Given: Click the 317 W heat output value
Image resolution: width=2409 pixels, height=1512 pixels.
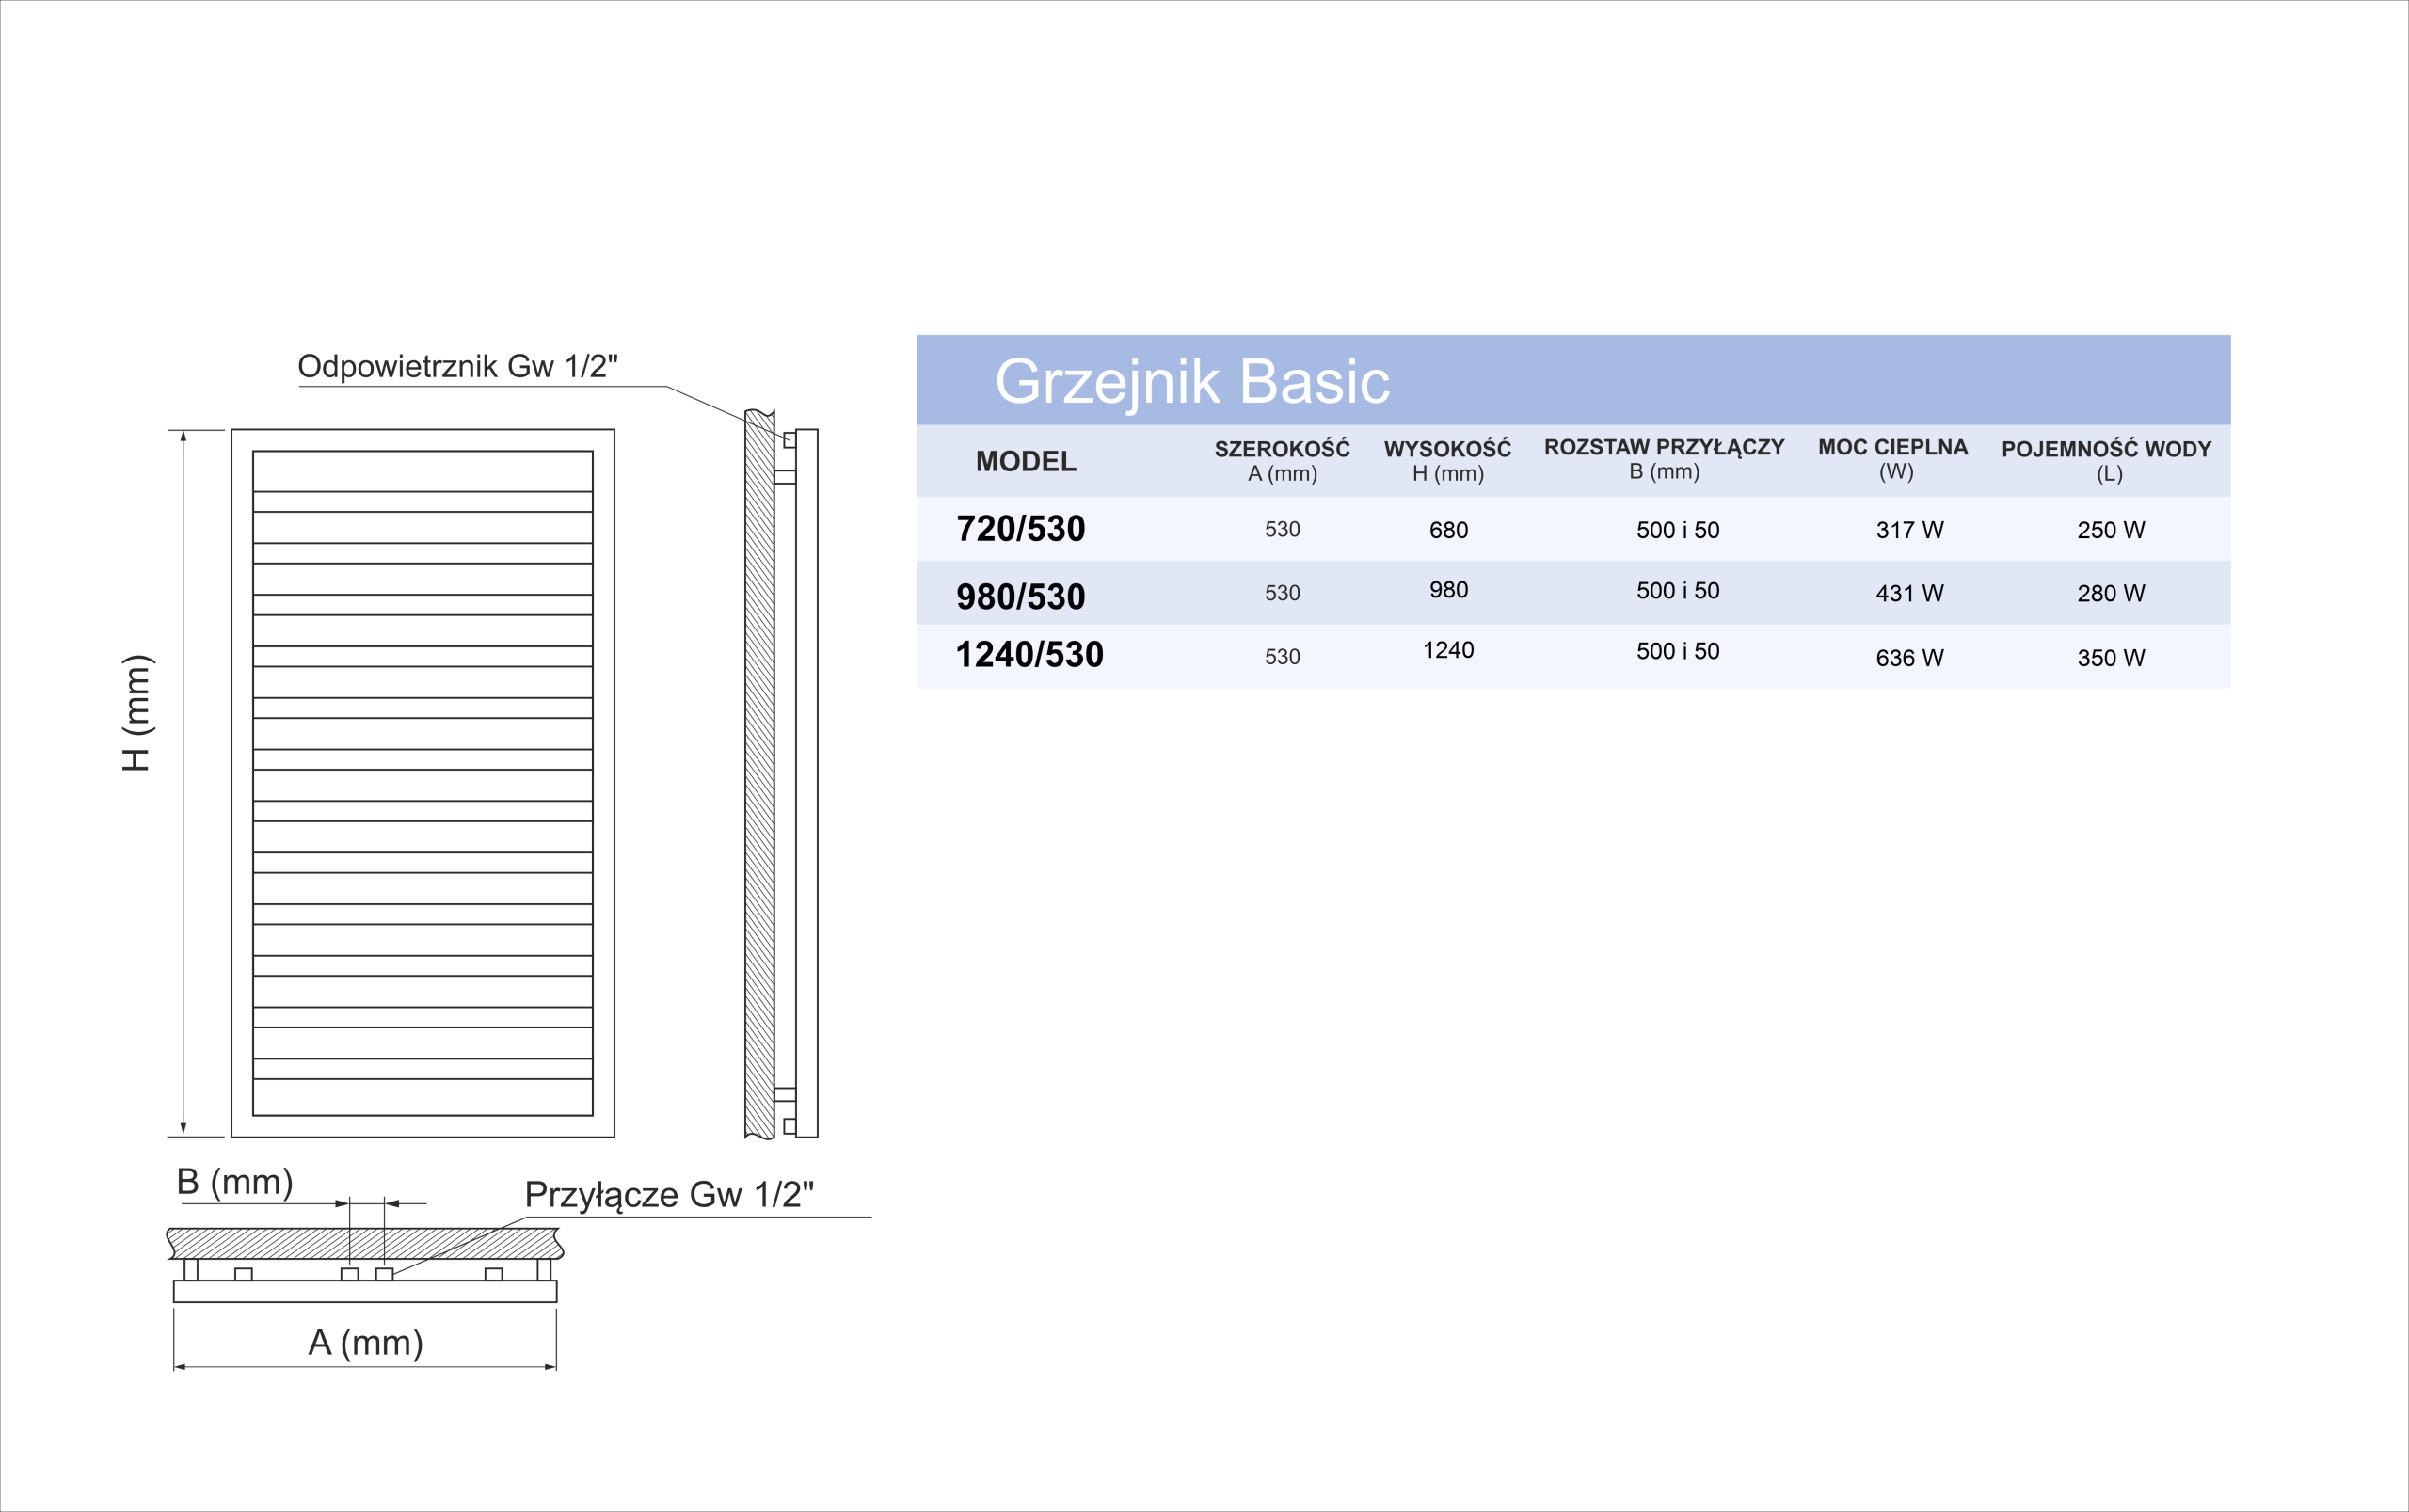Looking at the screenshot, I should (1909, 530).
